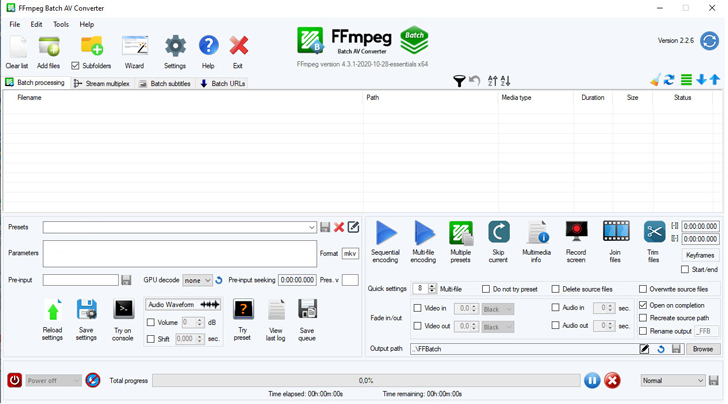Click the Total progress bar

pos(366,381)
